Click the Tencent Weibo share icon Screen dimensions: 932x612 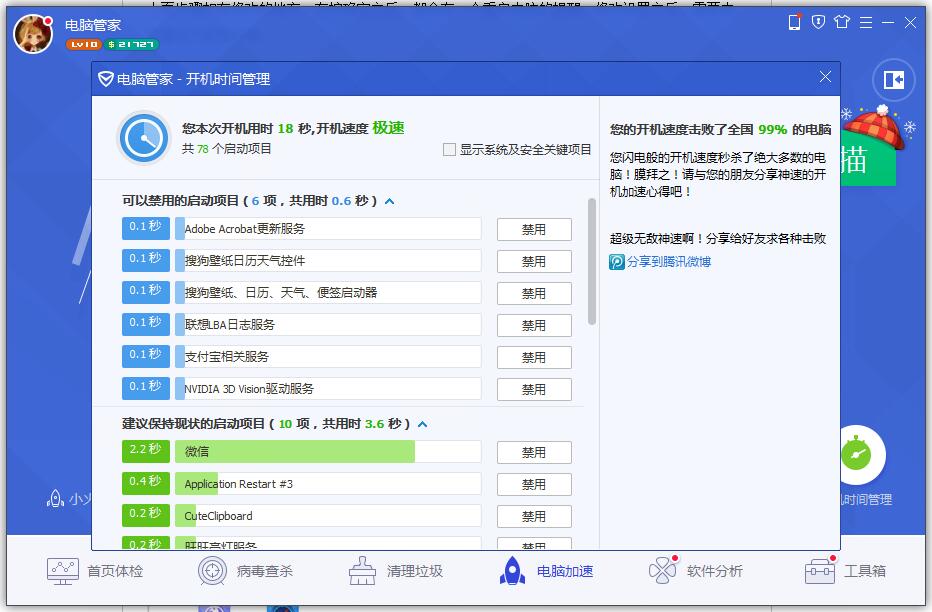point(616,262)
